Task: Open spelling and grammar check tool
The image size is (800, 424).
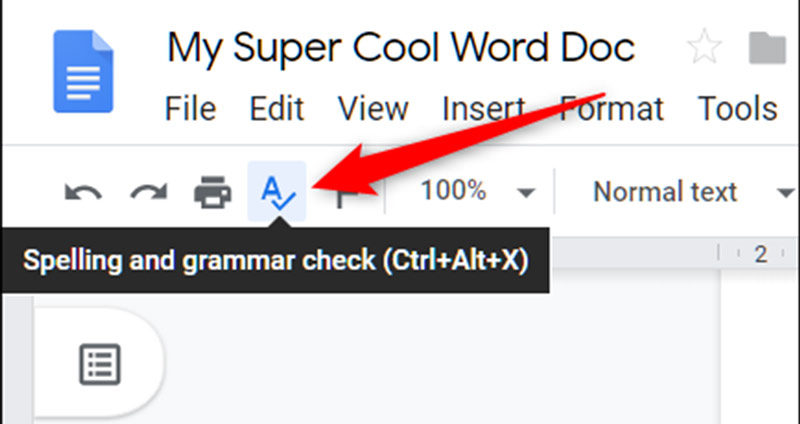Action: pyautogui.click(x=276, y=191)
